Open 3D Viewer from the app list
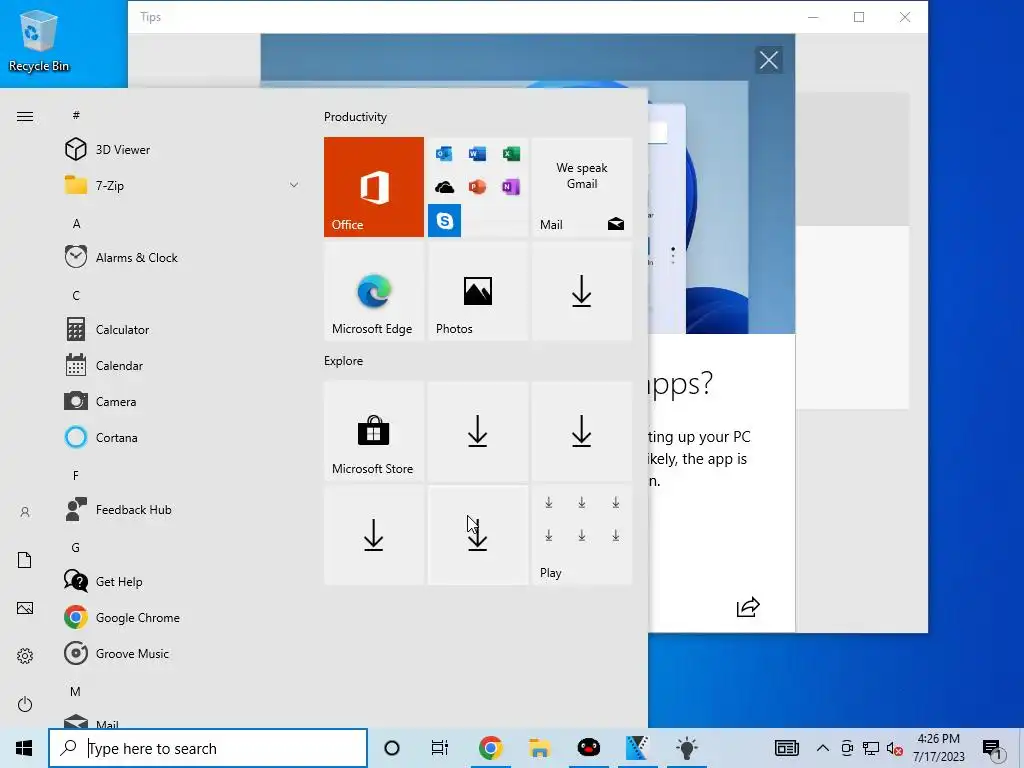1024x768 pixels. [180, 150]
